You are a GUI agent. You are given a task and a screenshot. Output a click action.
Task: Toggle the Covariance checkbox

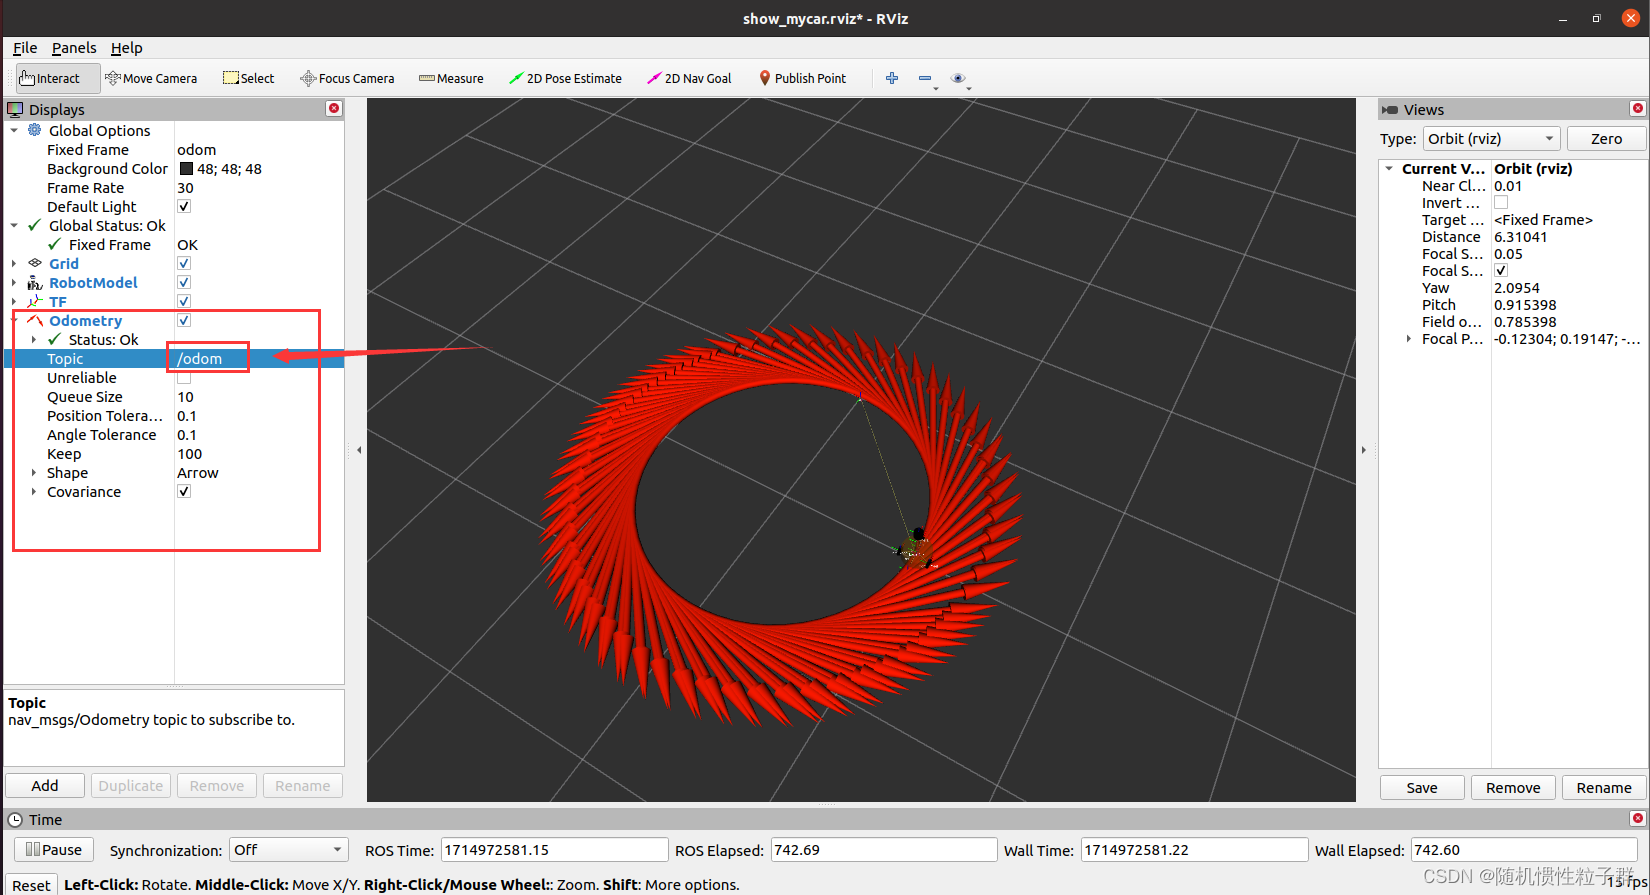point(184,491)
